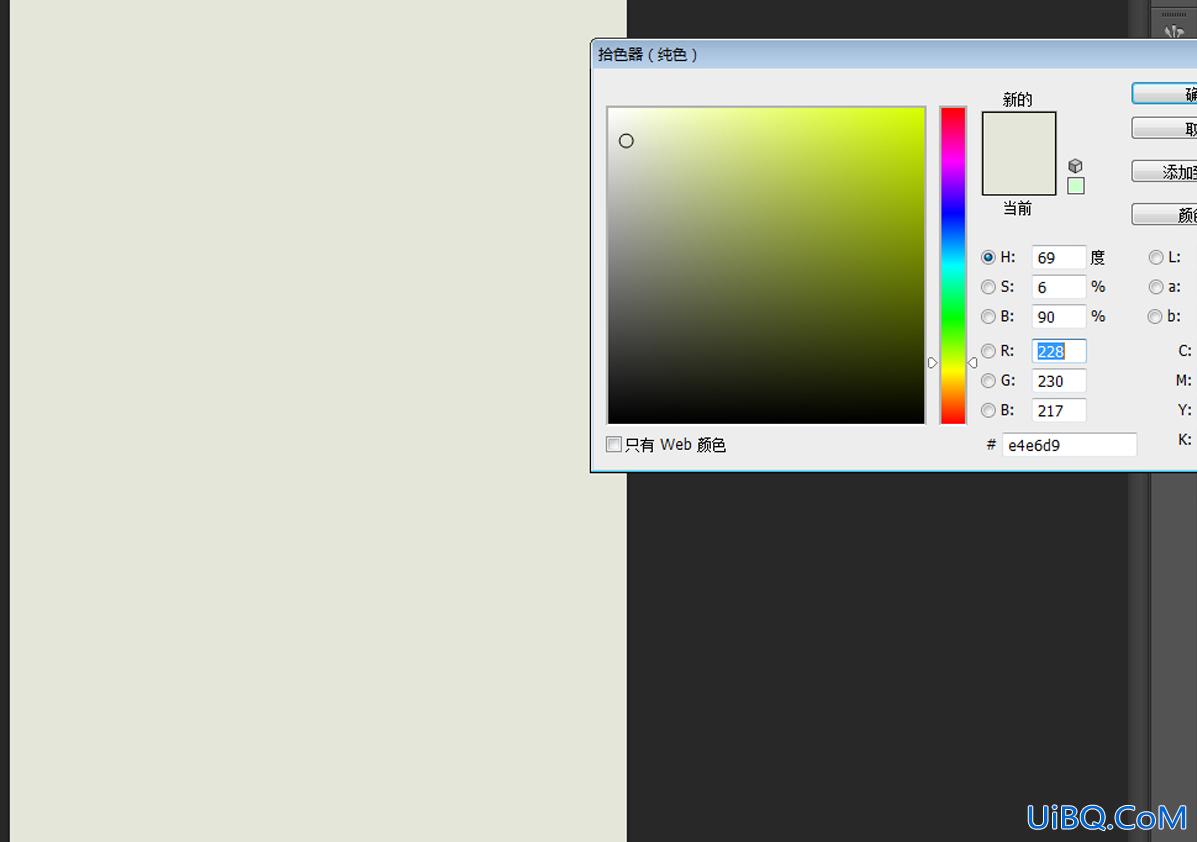Viewport: 1197px width, 842px height.
Task: Select the S saturation radio button
Action: 988,287
